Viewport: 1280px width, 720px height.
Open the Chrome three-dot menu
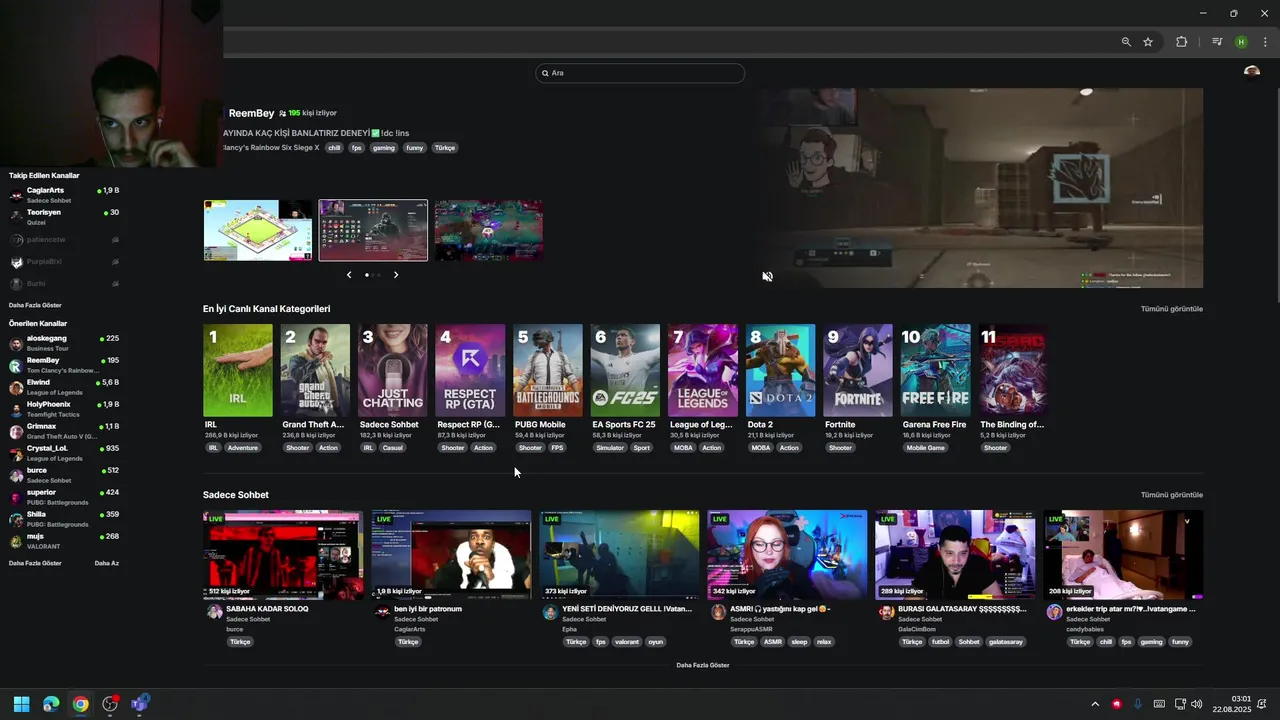(1265, 42)
